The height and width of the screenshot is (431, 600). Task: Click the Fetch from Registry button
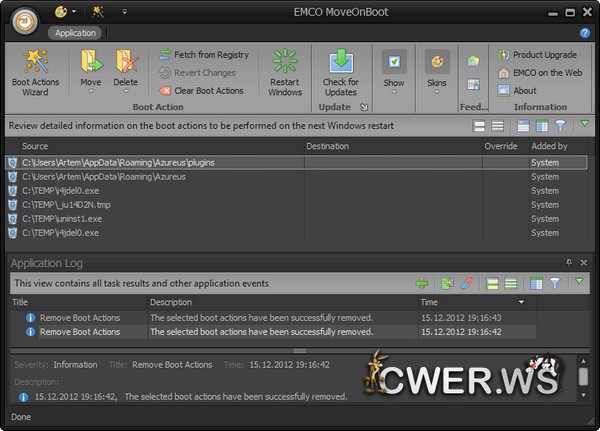[204, 55]
